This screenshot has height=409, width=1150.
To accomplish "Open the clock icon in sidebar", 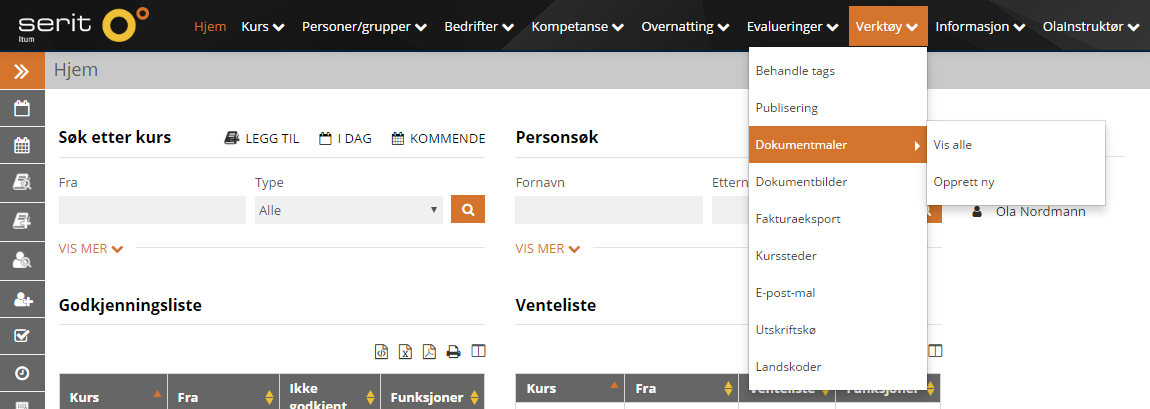I will 22,373.
